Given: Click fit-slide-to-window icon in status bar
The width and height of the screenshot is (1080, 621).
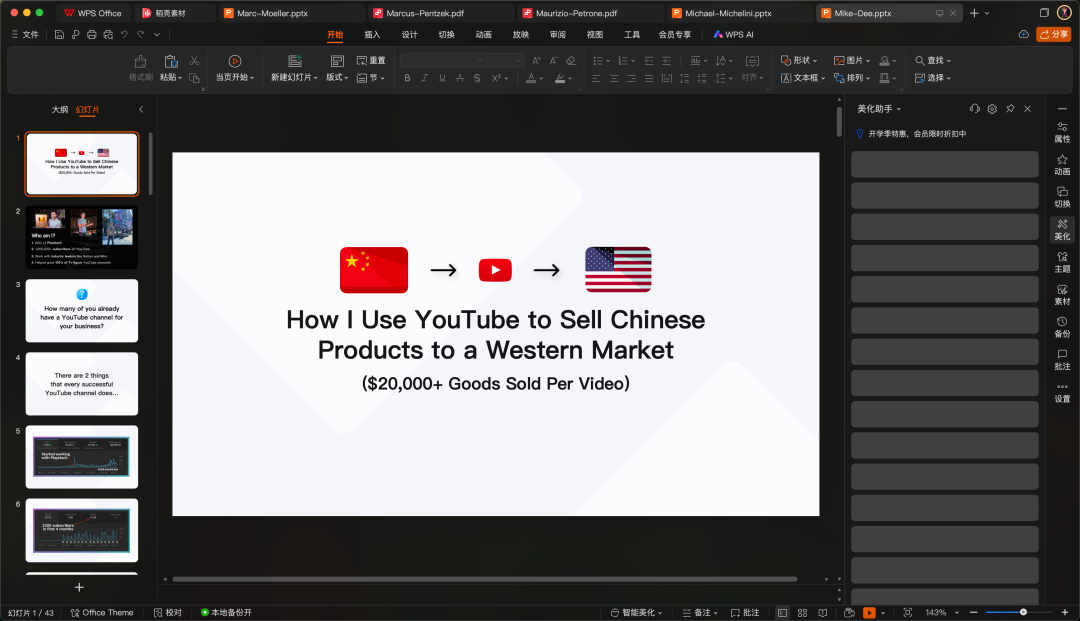Looking at the screenshot, I should click(908, 613).
